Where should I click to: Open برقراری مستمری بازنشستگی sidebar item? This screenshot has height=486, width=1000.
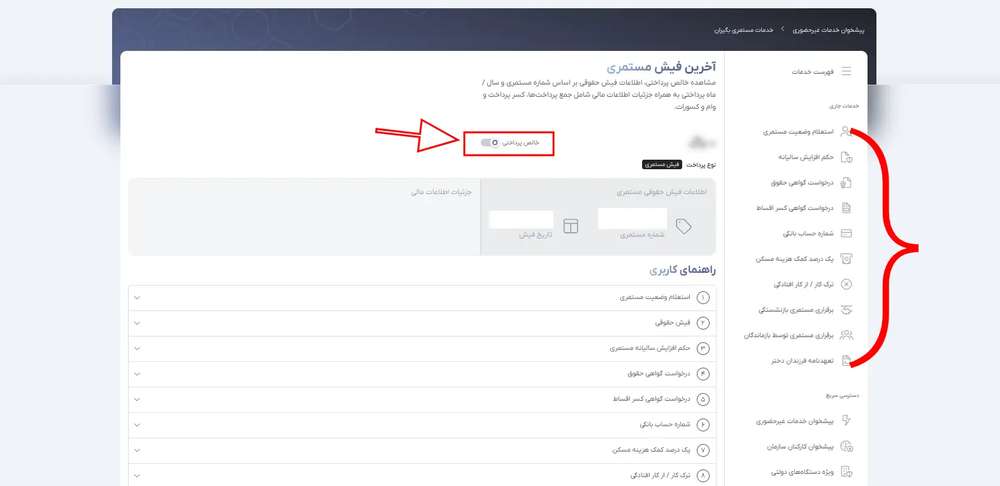tap(796, 310)
